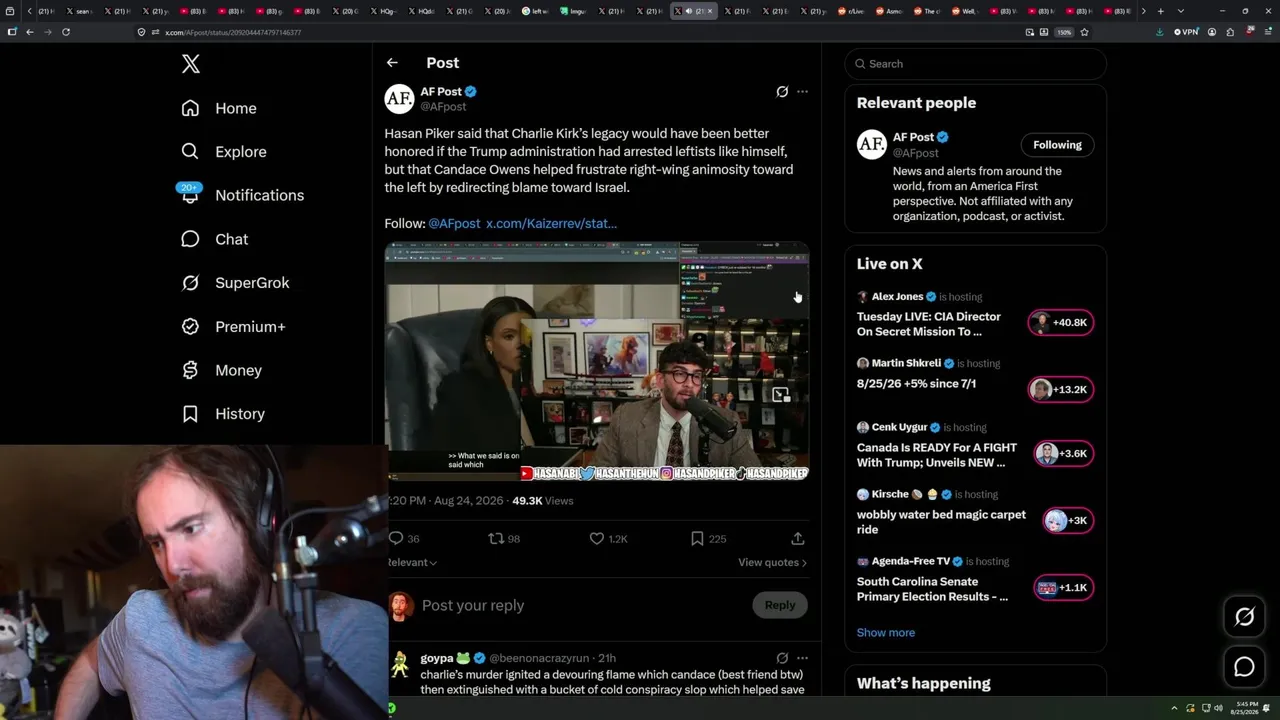Open goypa's profile name
1280x720 pixels.
tap(437, 658)
